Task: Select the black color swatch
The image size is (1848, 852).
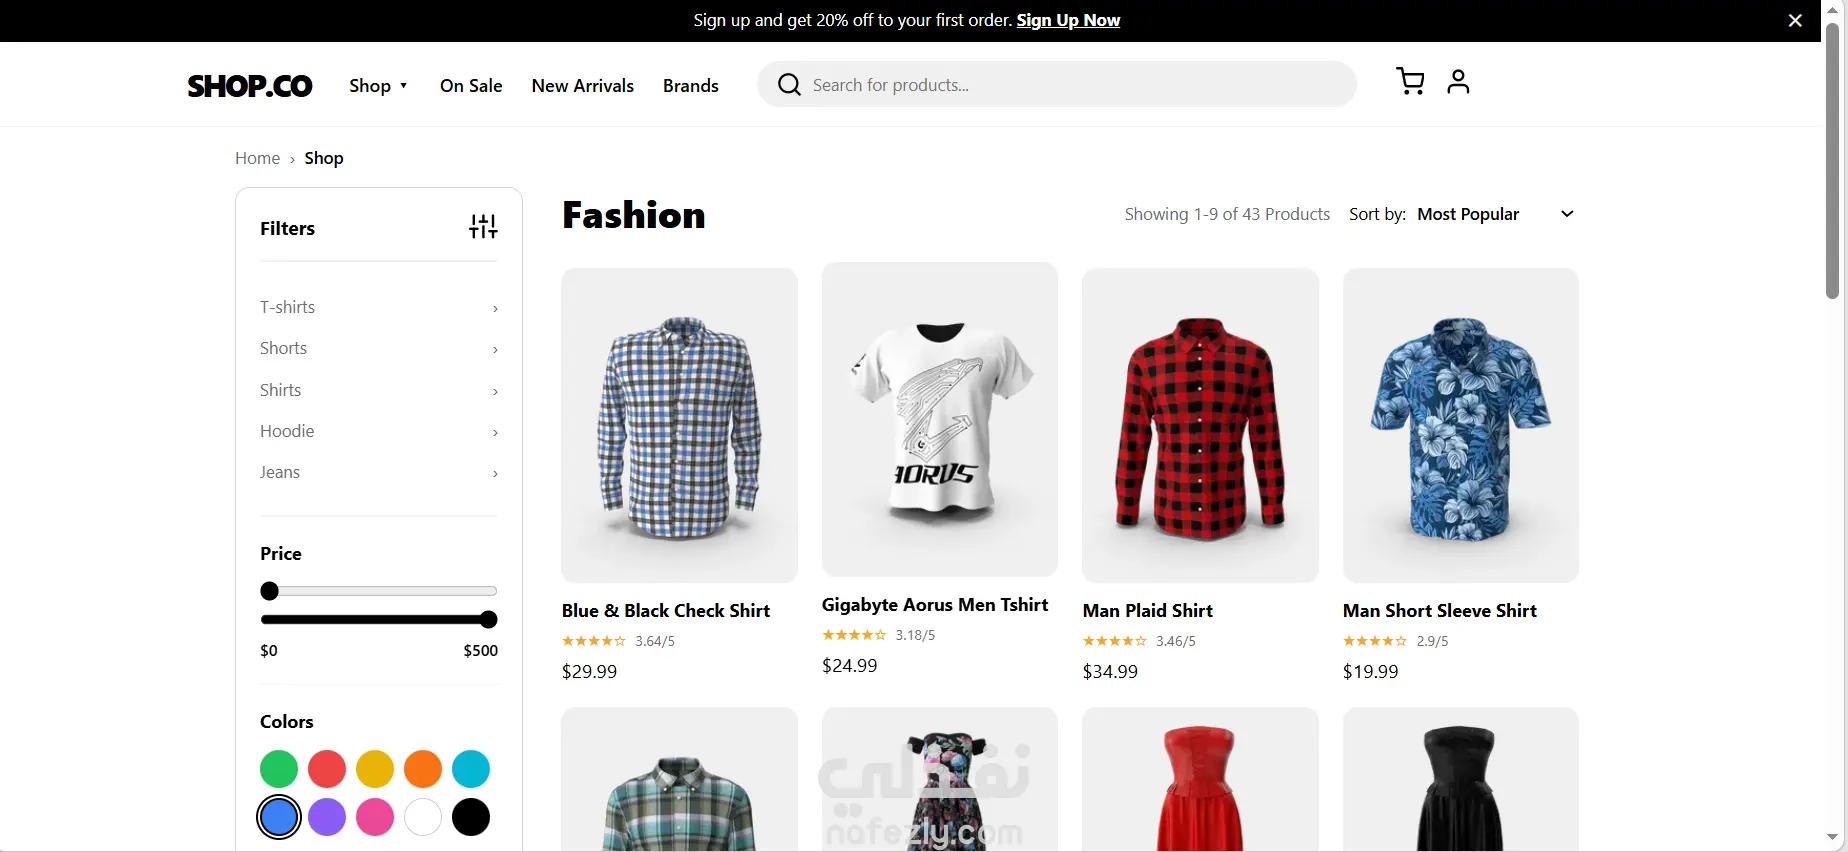Action: [x=471, y=817]
